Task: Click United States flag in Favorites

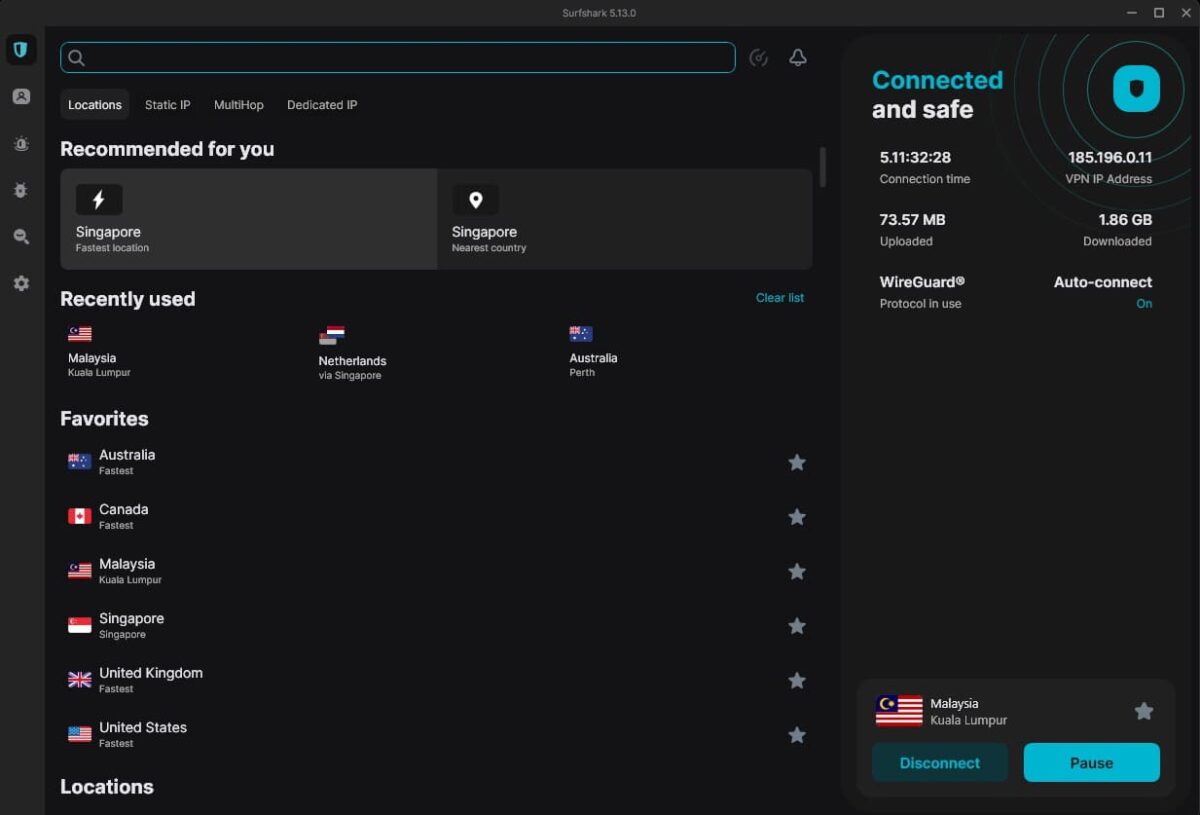Action: coord(80,734)
